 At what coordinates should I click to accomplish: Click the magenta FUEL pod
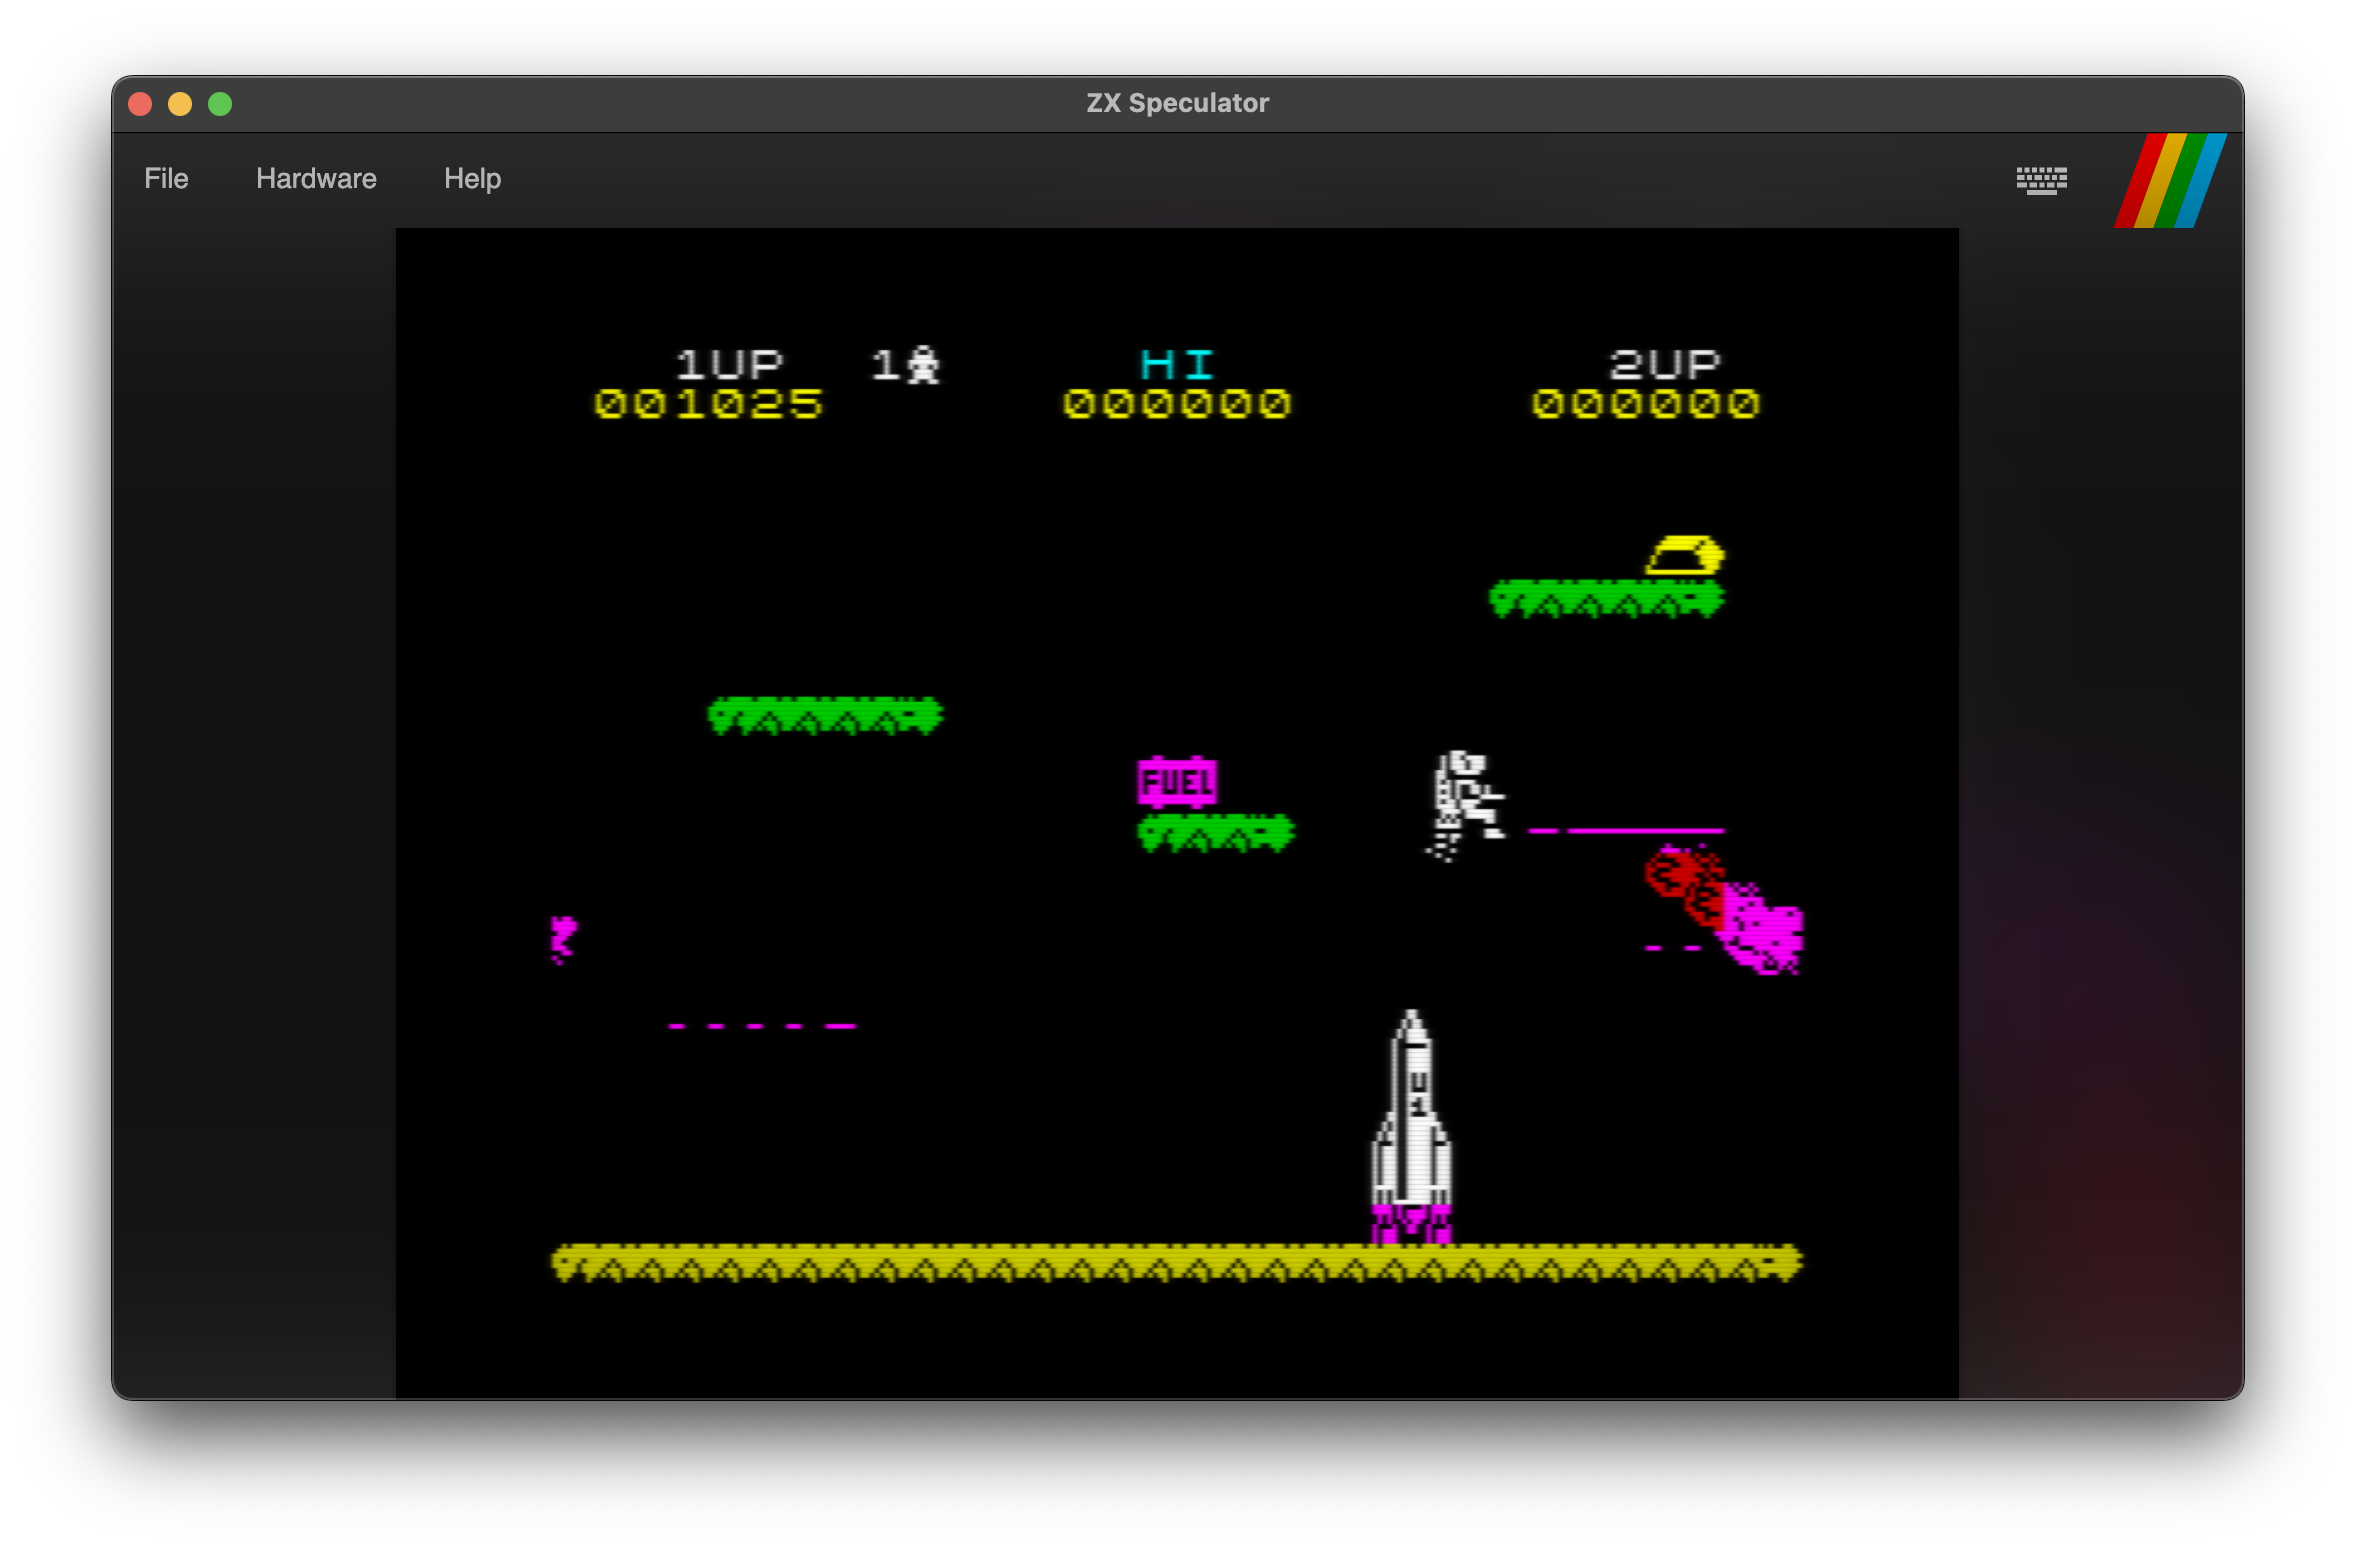(x=1177, y=782)
